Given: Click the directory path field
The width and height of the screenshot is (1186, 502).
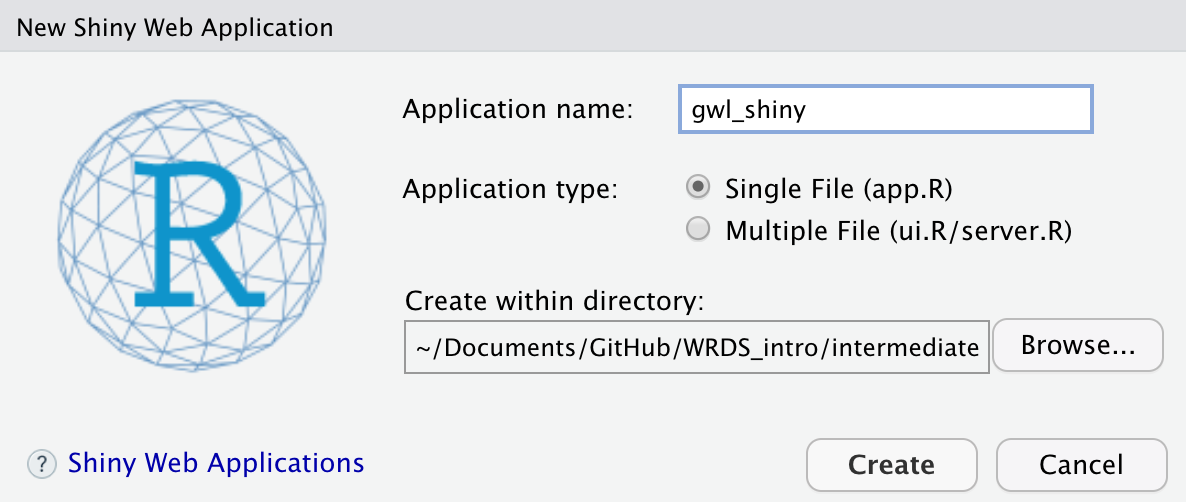Looking at the screenshot, I should click(696, 347).
